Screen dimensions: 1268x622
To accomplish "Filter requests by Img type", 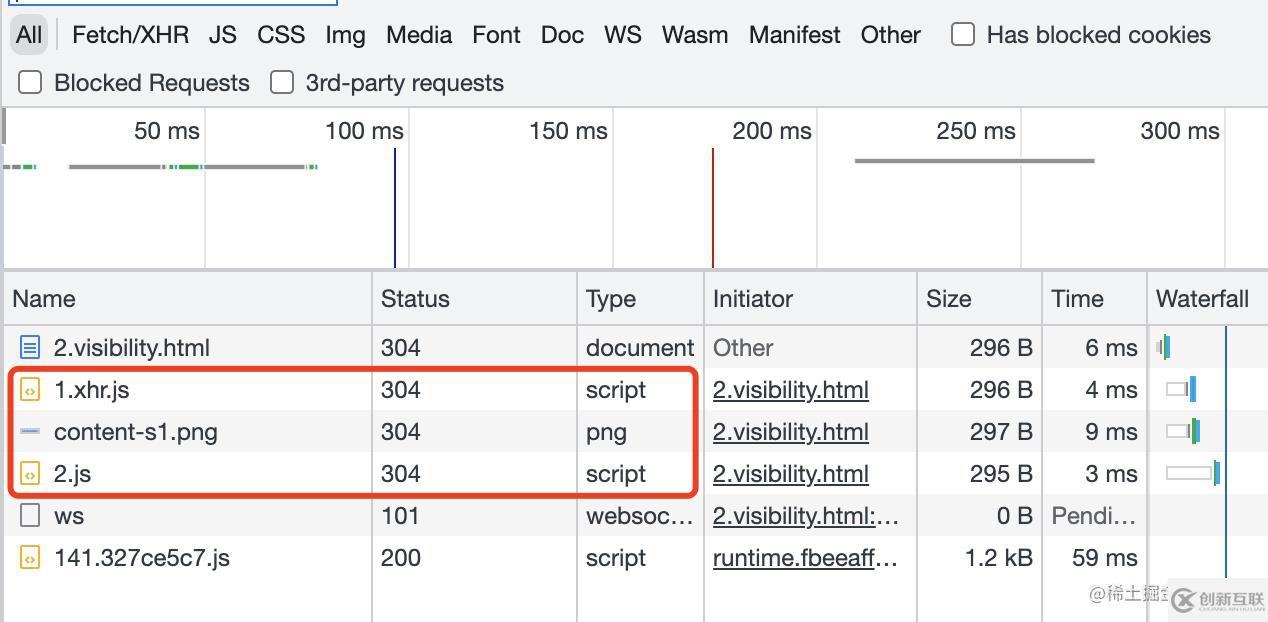I will point(345,35).
